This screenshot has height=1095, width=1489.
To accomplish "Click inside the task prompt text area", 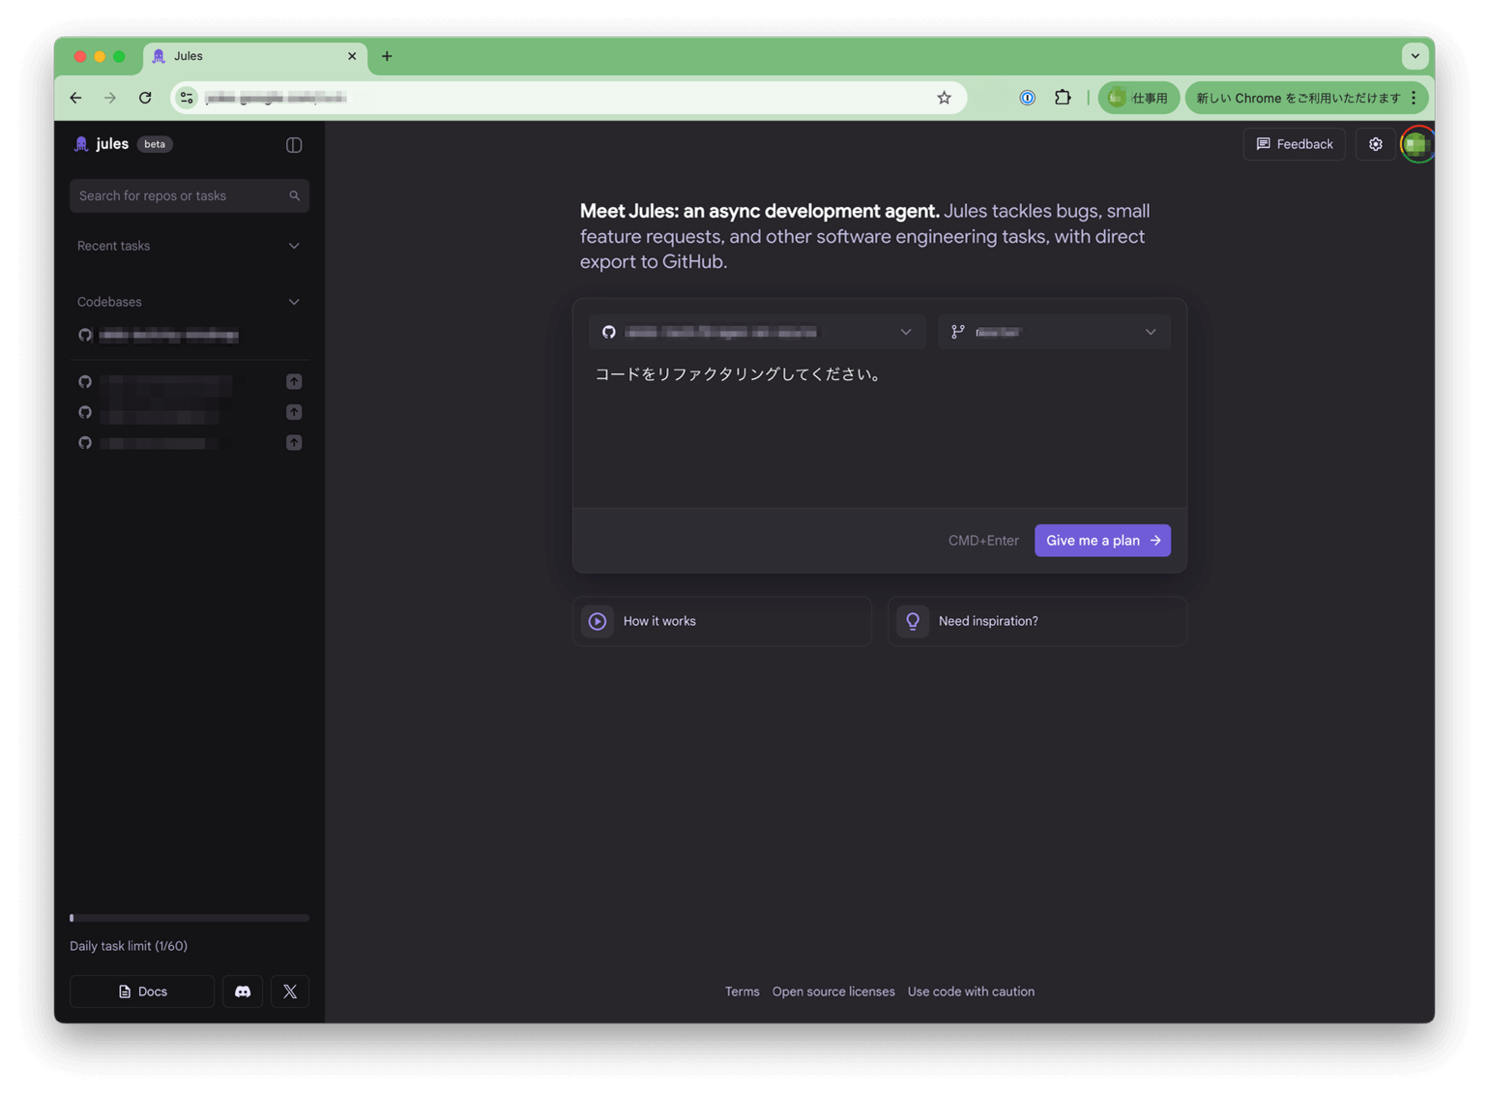I will pos(879,430).
